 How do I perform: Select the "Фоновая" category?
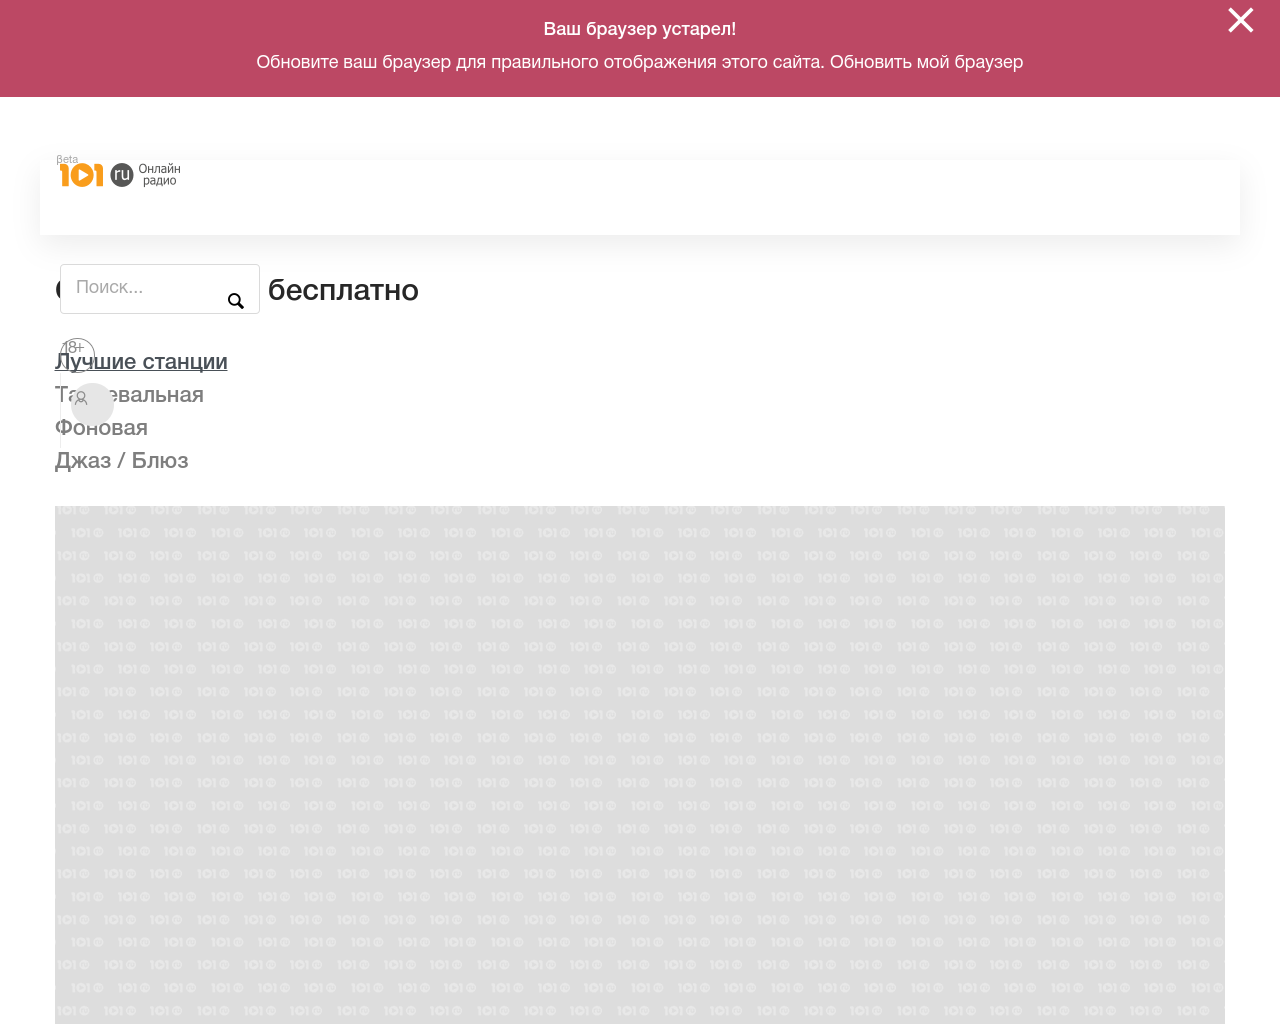coord(101,428)
